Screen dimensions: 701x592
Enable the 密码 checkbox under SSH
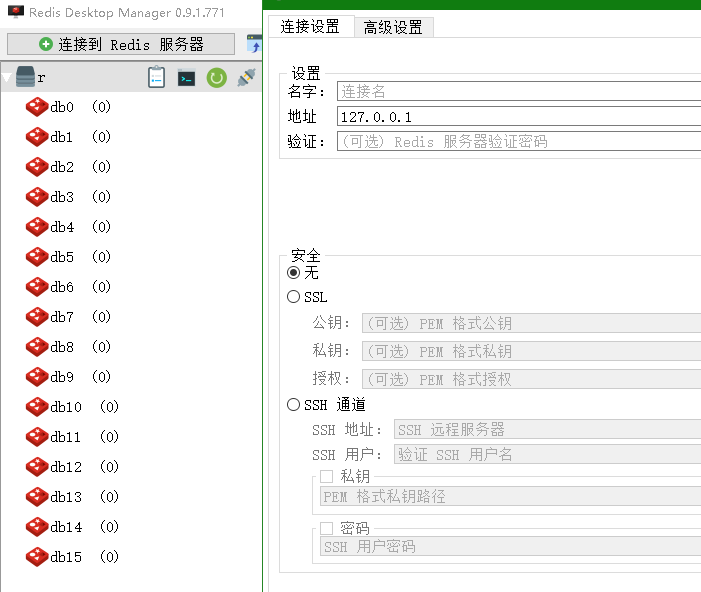326,528
